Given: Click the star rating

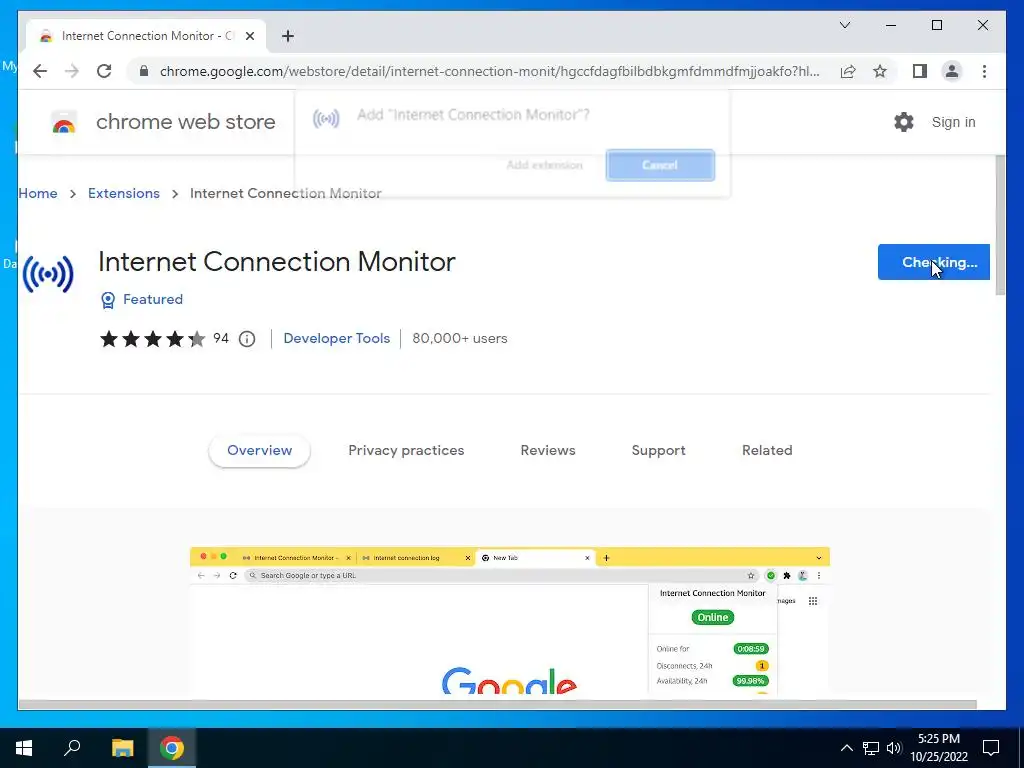Looking at the screenshot, I should coord(152,339).
